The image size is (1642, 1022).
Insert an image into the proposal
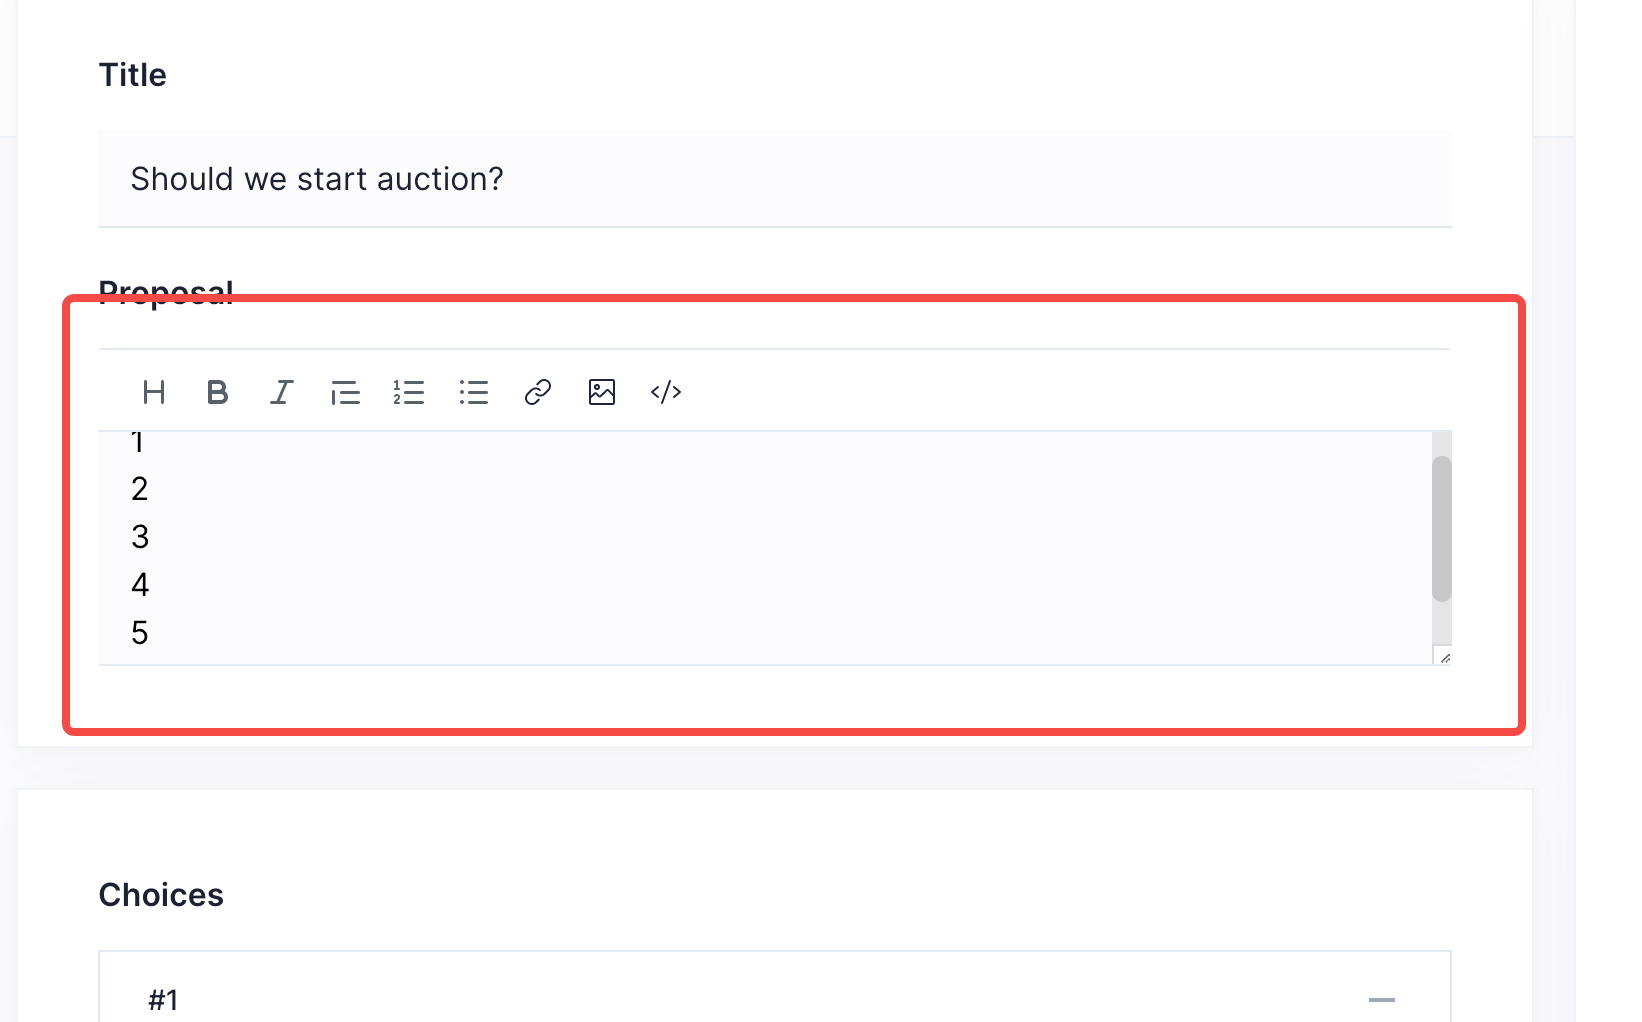601,392
